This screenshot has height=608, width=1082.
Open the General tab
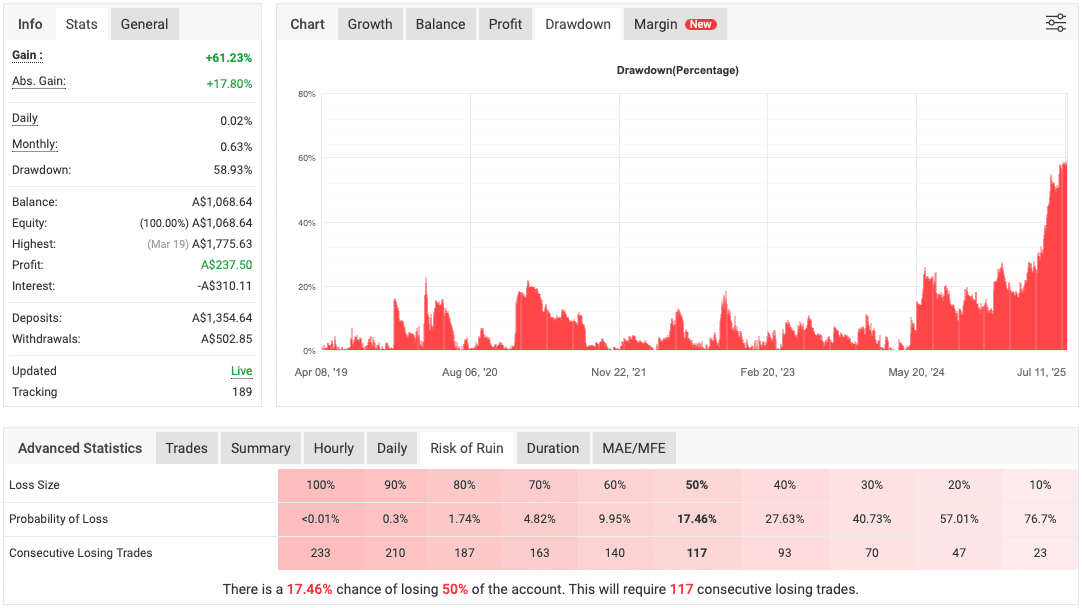tap(144, 23)
